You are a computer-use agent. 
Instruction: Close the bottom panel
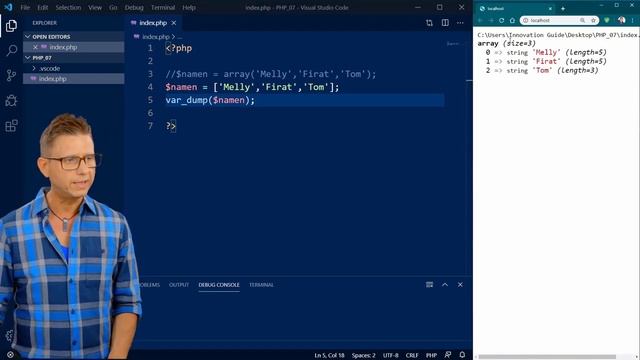point(460,284)
